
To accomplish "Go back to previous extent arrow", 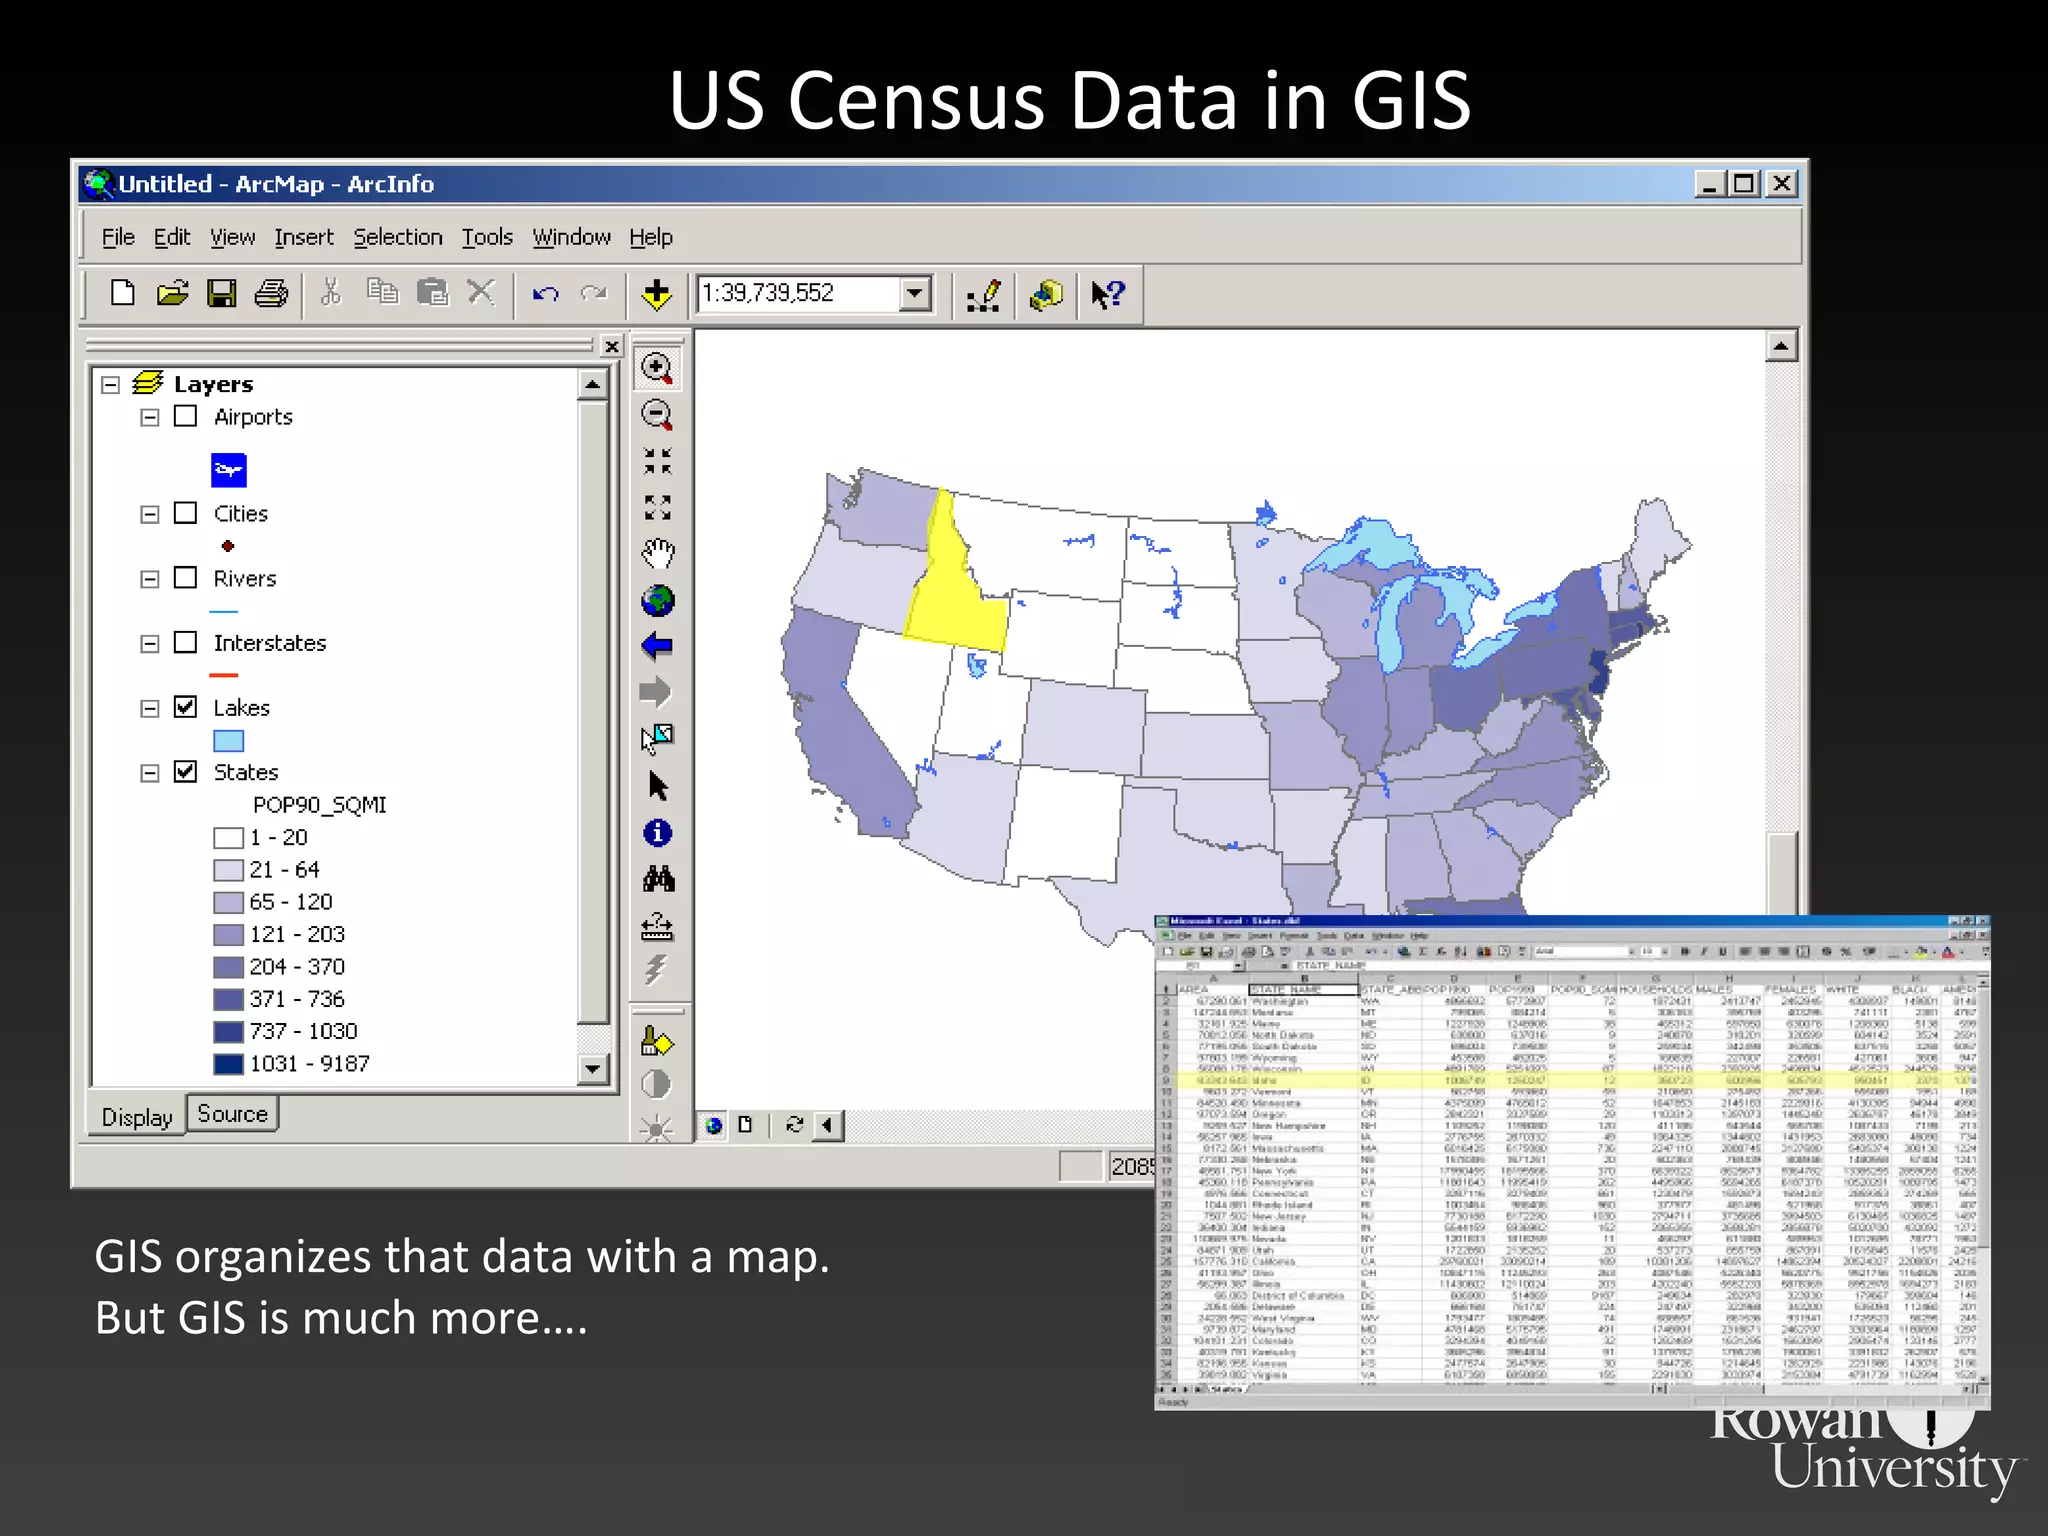I will (x=657, y=646).
